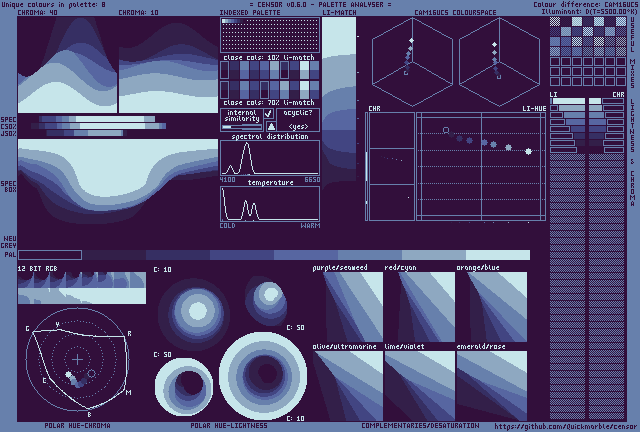Click the 'LI-MATCH' heading
Image resolution: width=640 pixels, height=432 pixels.
pos(339,13)
